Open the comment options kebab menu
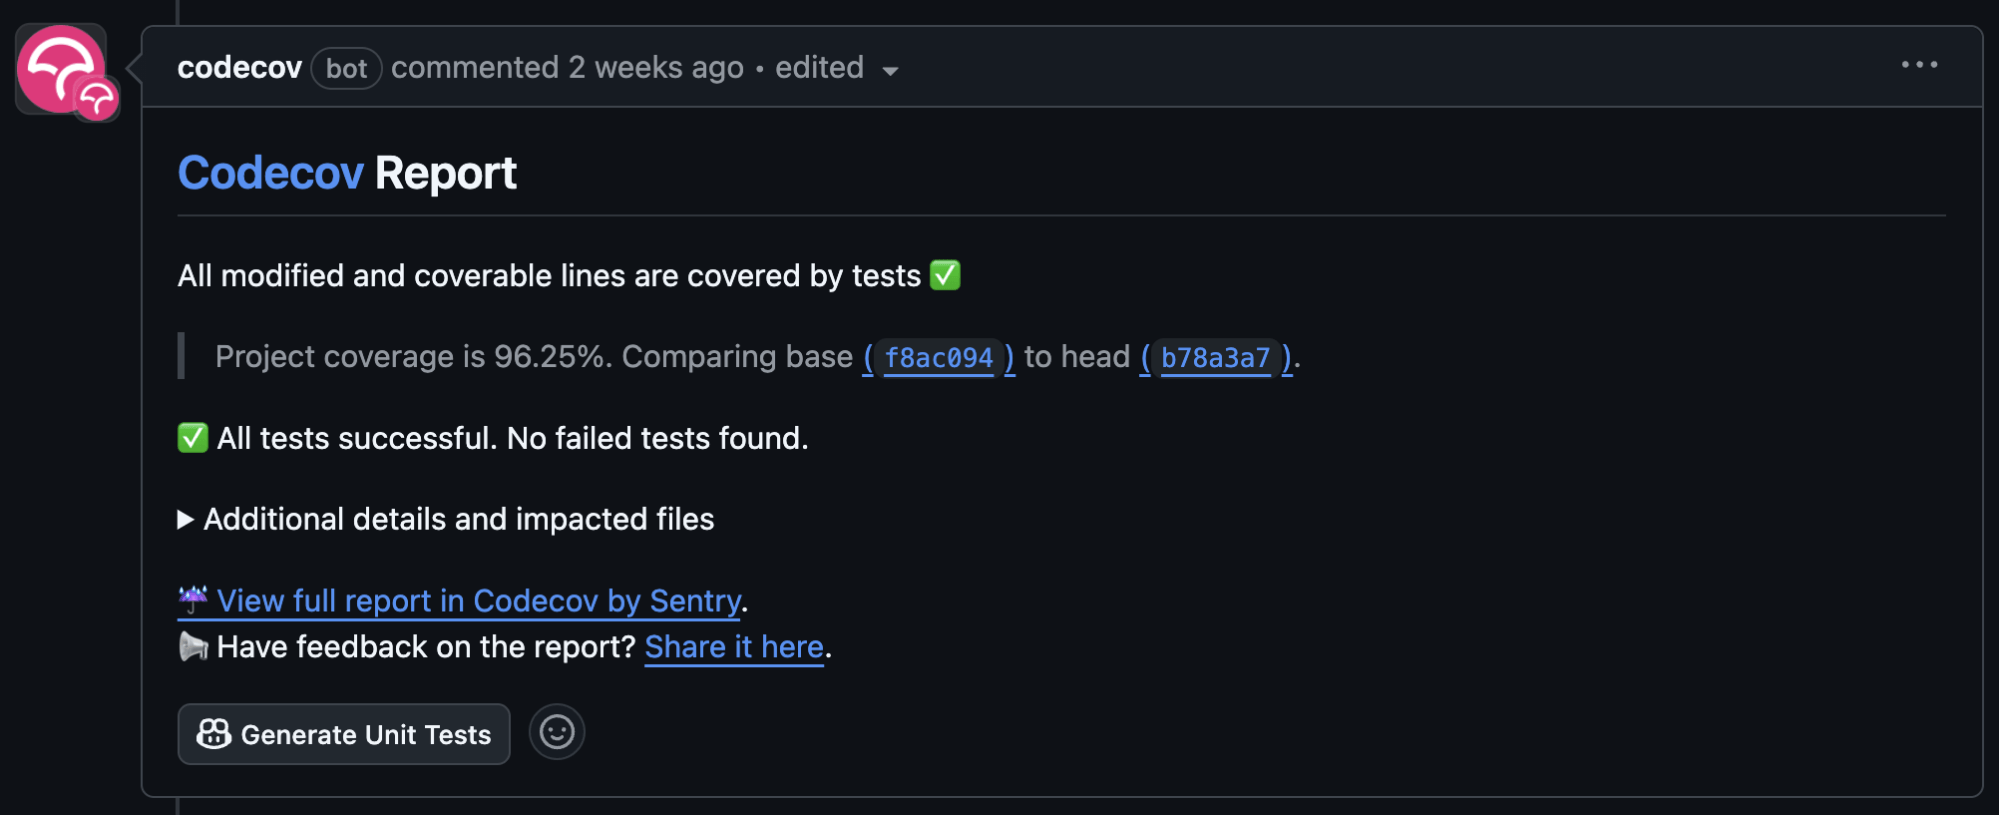Viewport: 1999px width, 815px height. pyautogui.click(x=1919, y=64)
